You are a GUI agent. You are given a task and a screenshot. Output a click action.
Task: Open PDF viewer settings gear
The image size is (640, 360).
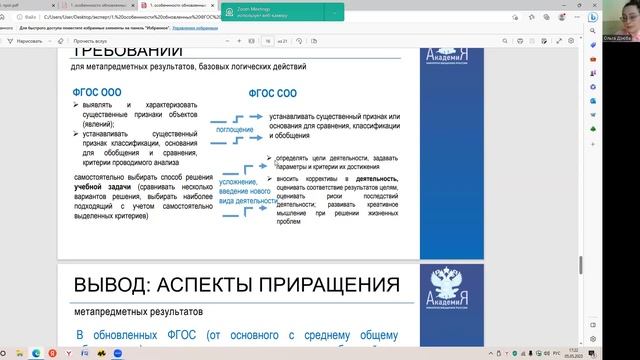(x=571, y=41)
